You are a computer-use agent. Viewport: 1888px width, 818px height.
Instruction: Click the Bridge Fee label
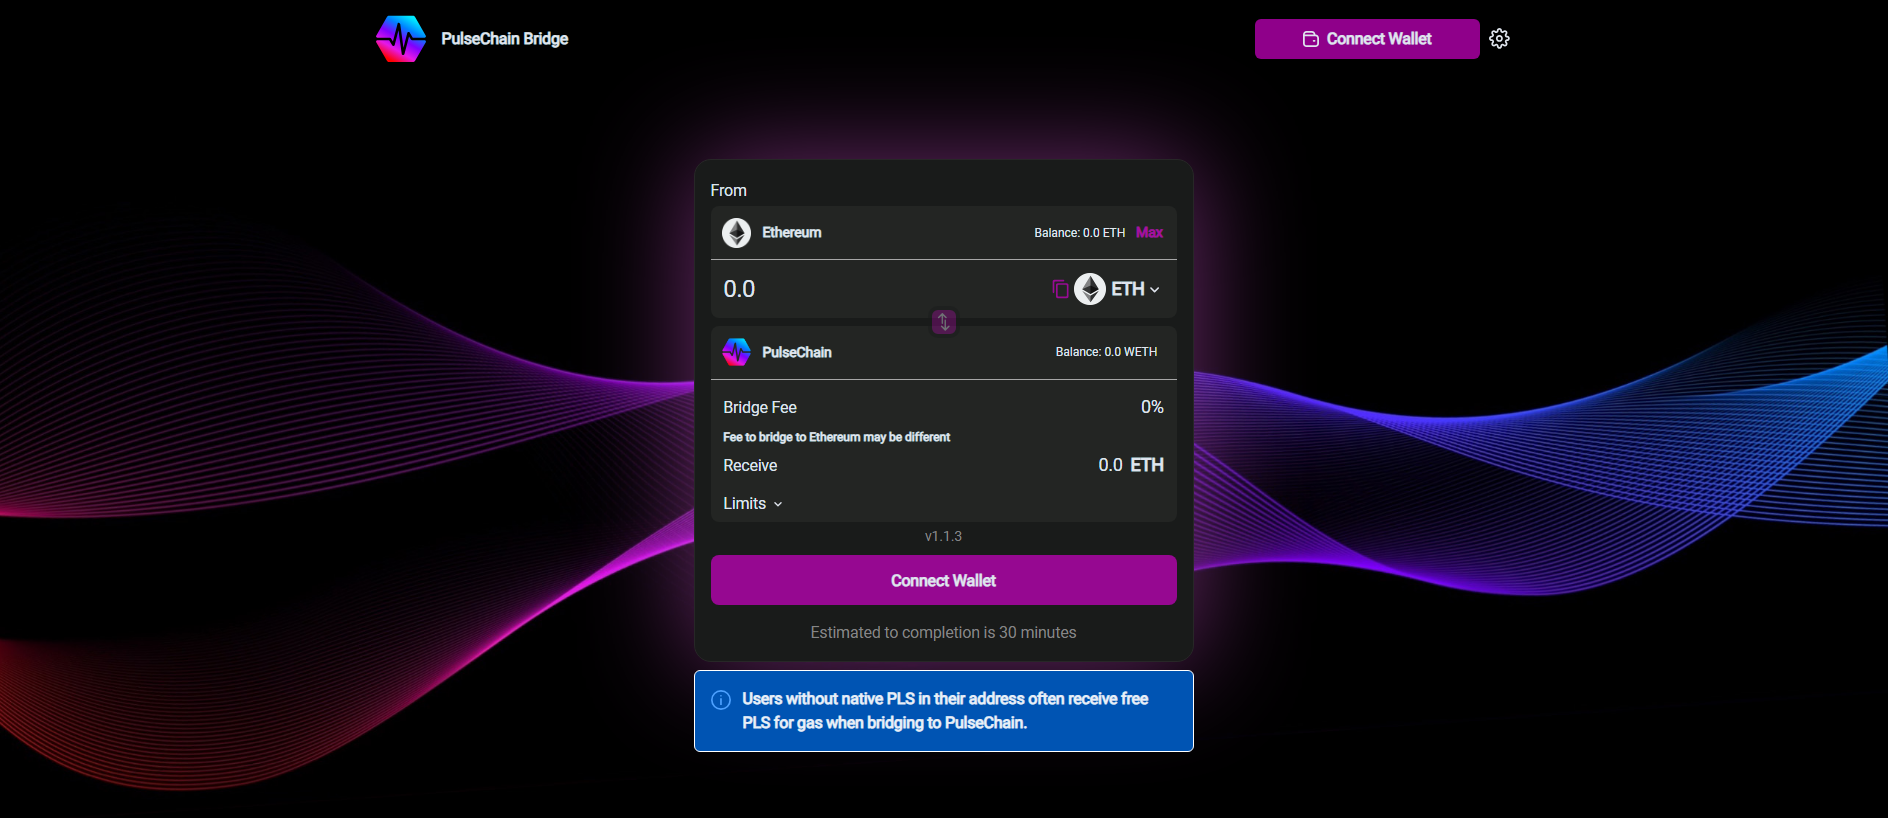(x=760, y=408)
